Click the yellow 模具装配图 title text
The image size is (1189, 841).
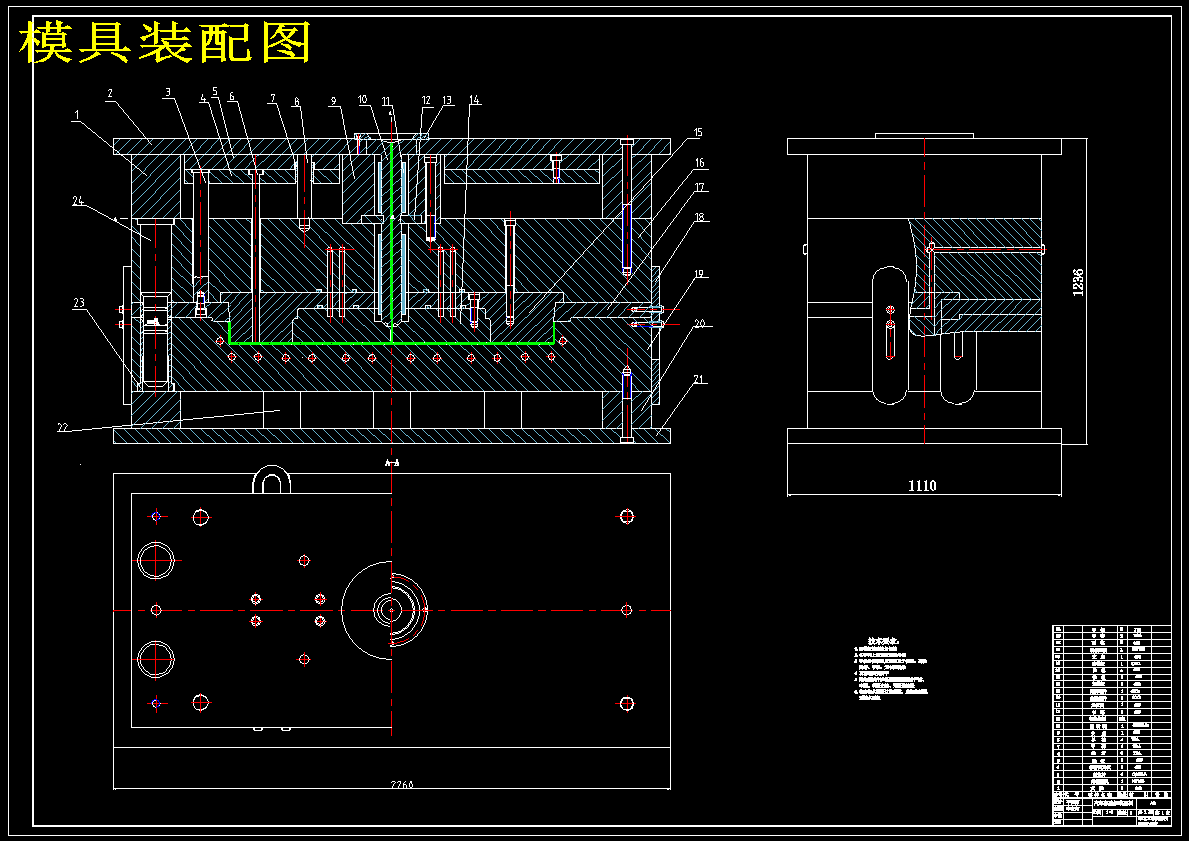point(165,42)
